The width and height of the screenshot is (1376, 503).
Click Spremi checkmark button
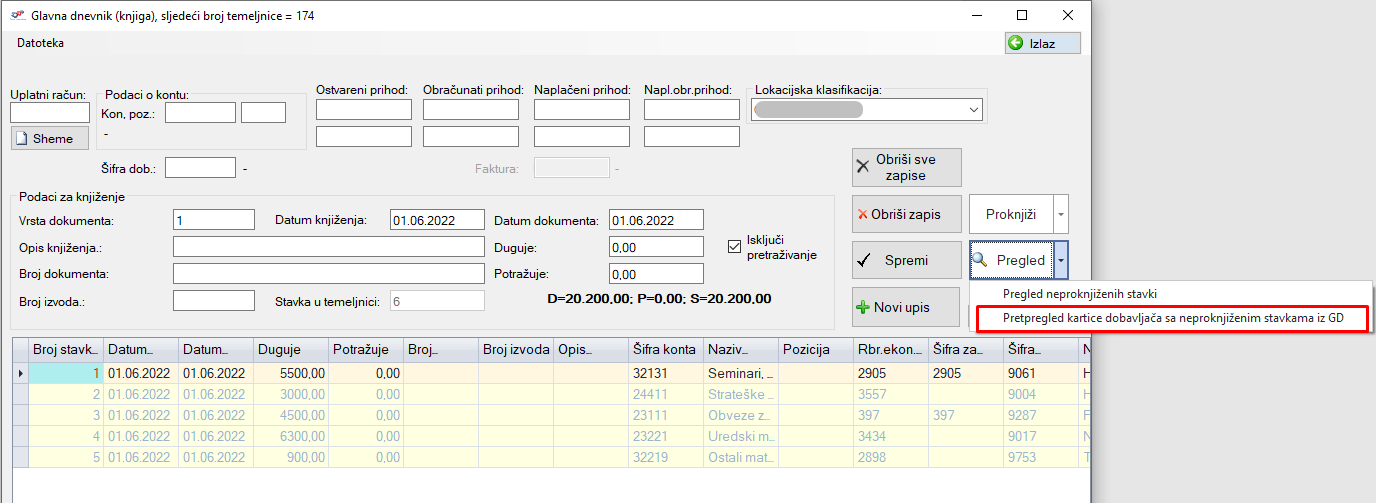click(x=906, y=260)
